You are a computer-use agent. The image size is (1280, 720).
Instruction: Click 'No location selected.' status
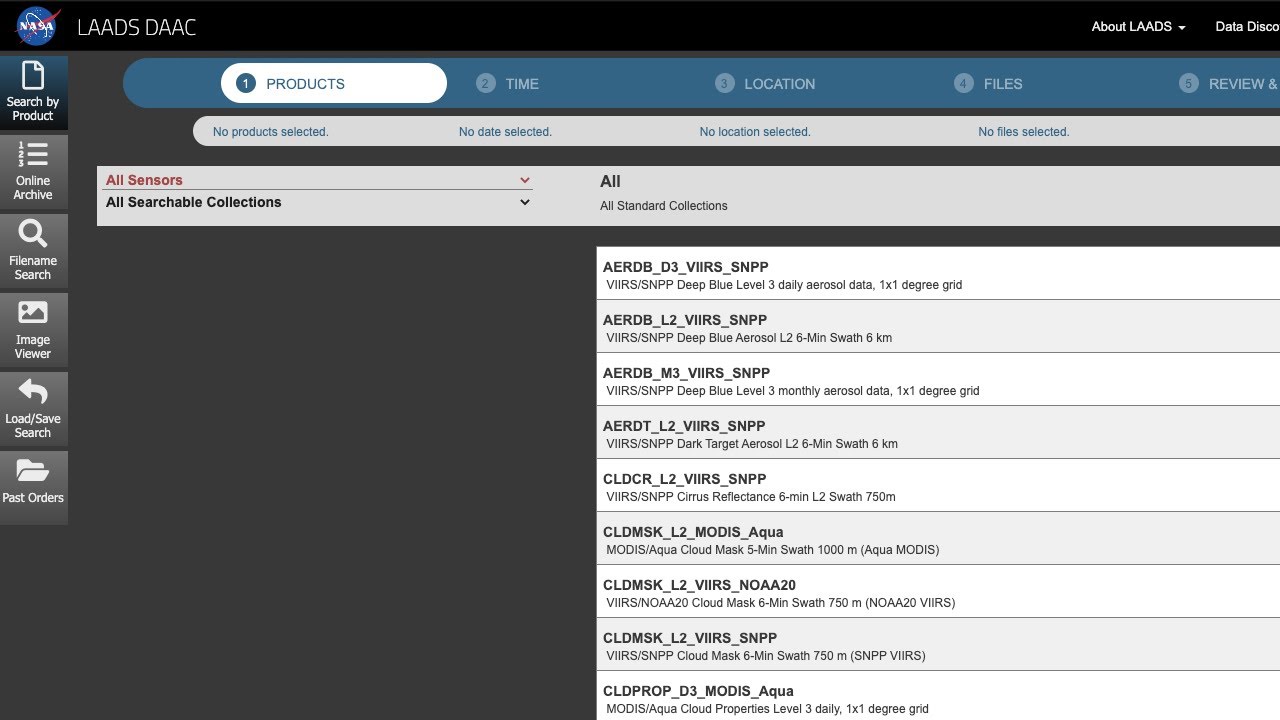[x=755, y=132]
